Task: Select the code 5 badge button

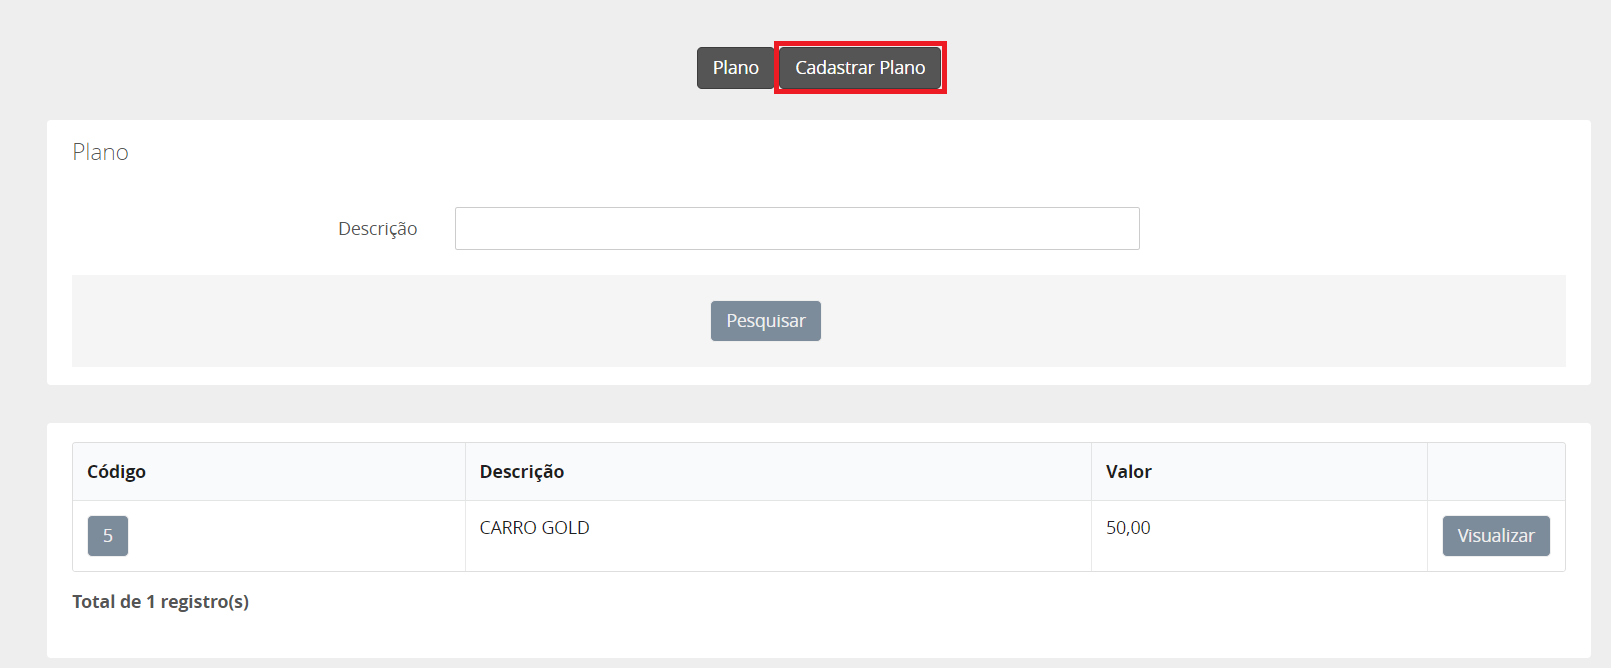Action: point(108,536)
